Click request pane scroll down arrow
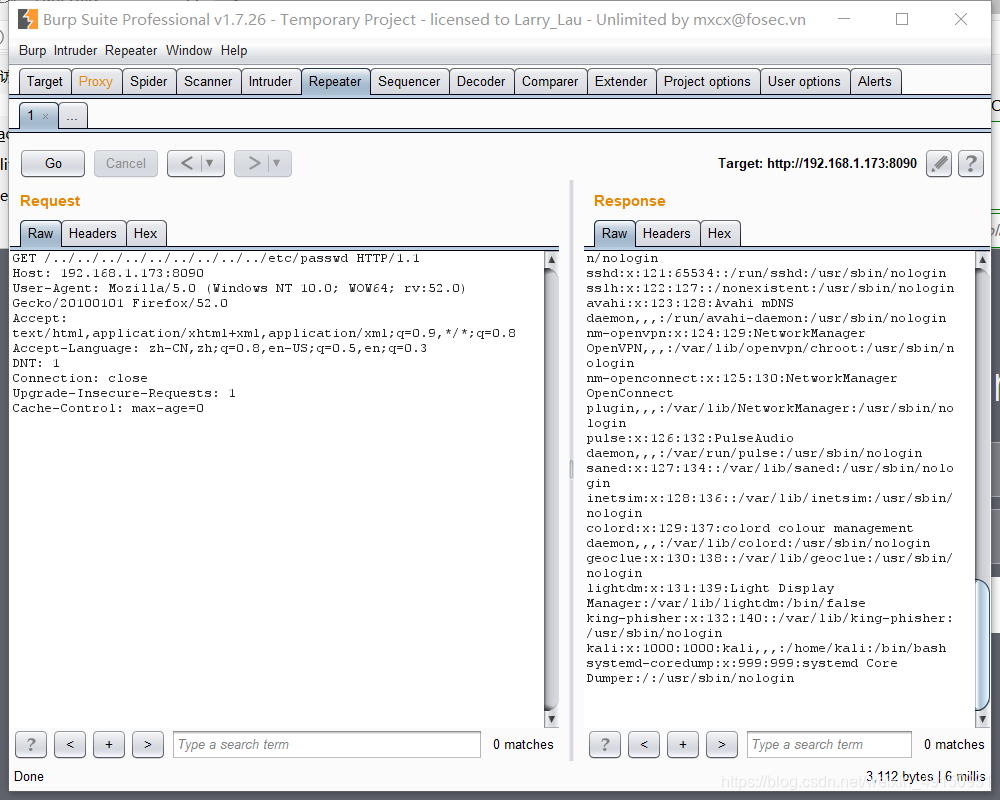1000x800 pixels. [552, 719]
